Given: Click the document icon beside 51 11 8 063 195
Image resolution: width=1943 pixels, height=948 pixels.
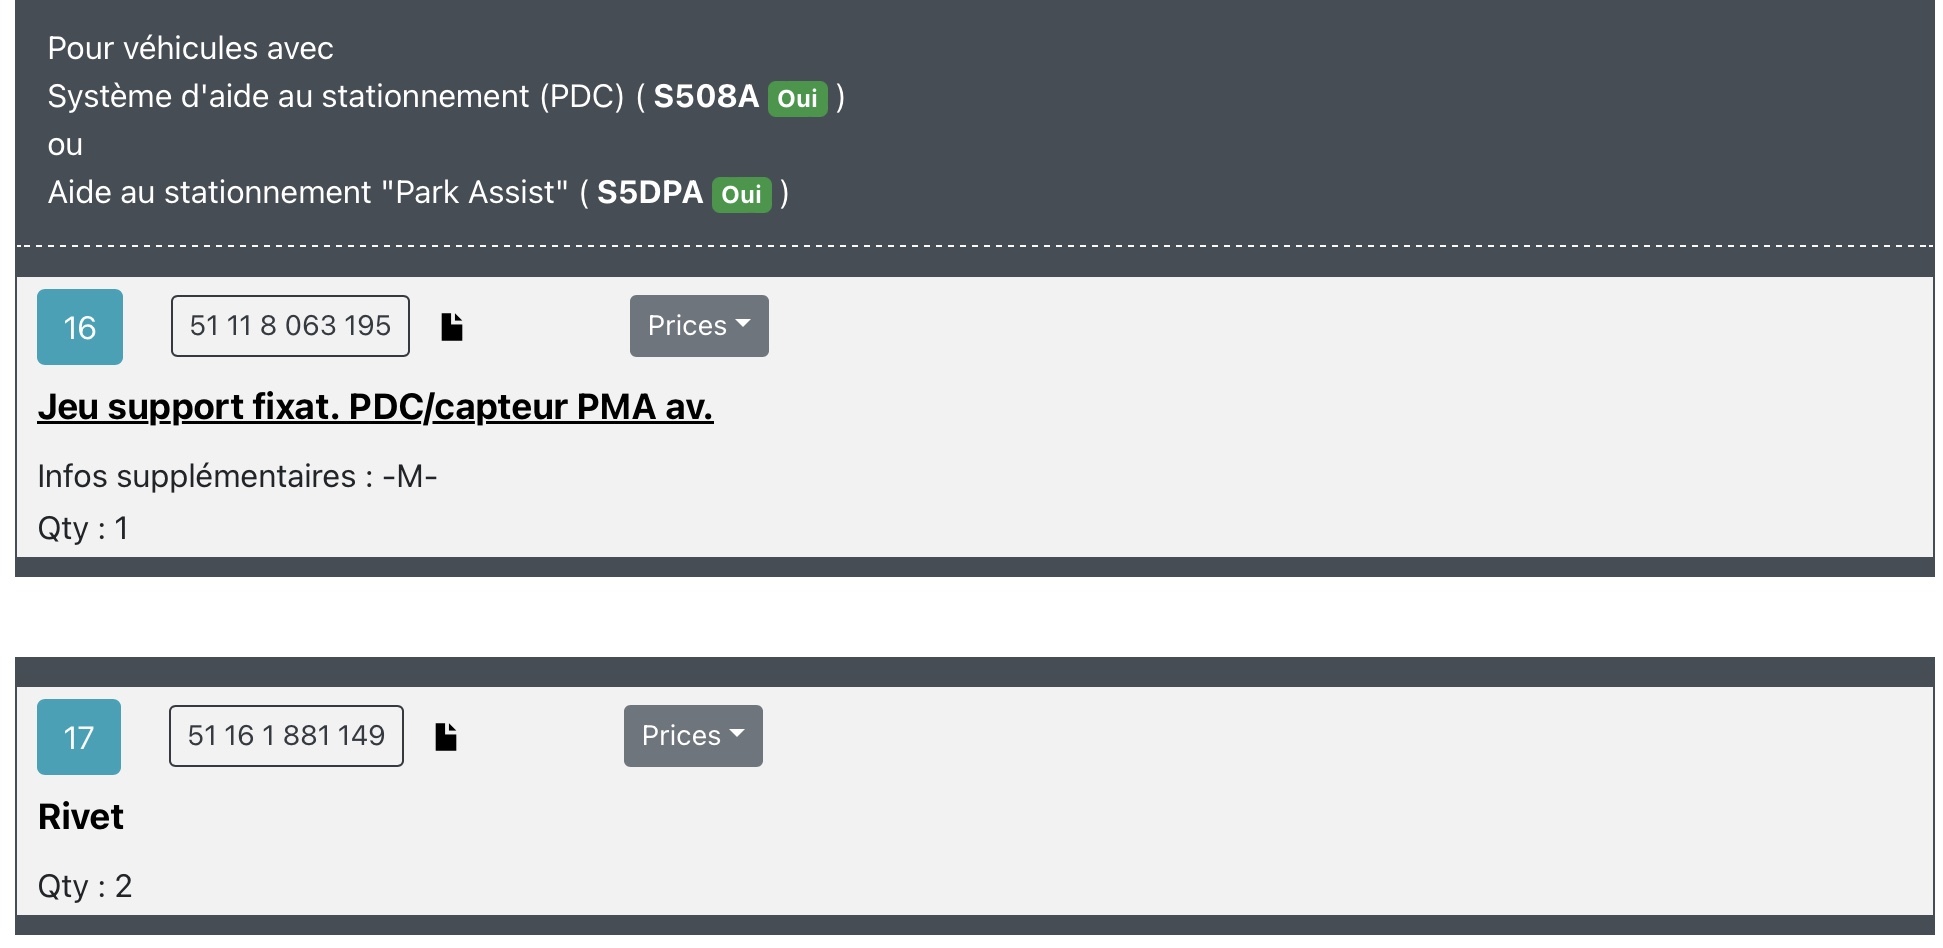Looking at the screenshot, I should coord(452,327).
